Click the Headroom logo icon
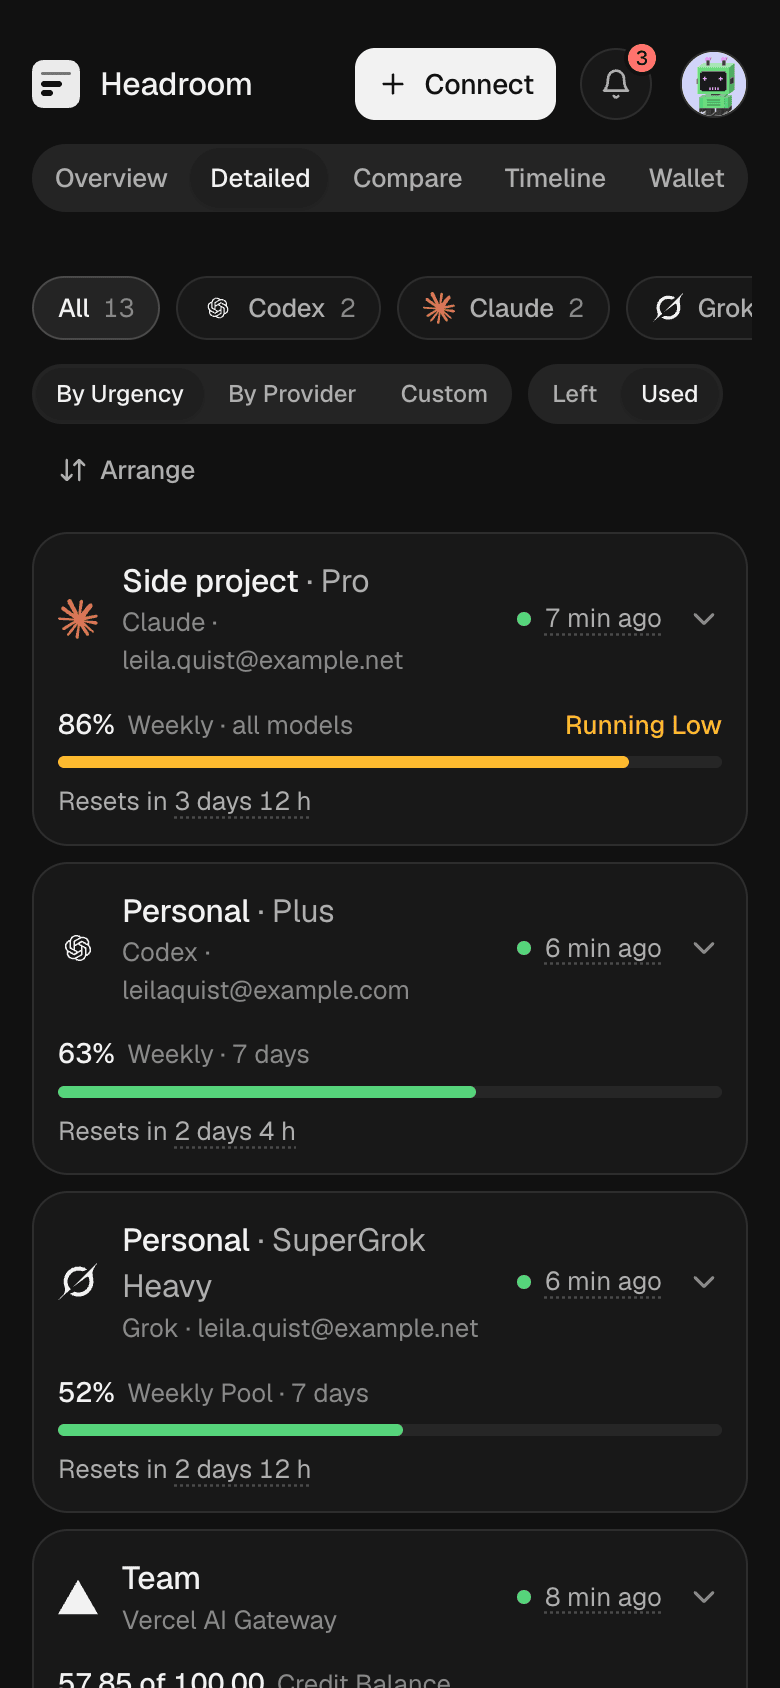780x1688 pixels. pyautogui.click(x=56, y=84)
